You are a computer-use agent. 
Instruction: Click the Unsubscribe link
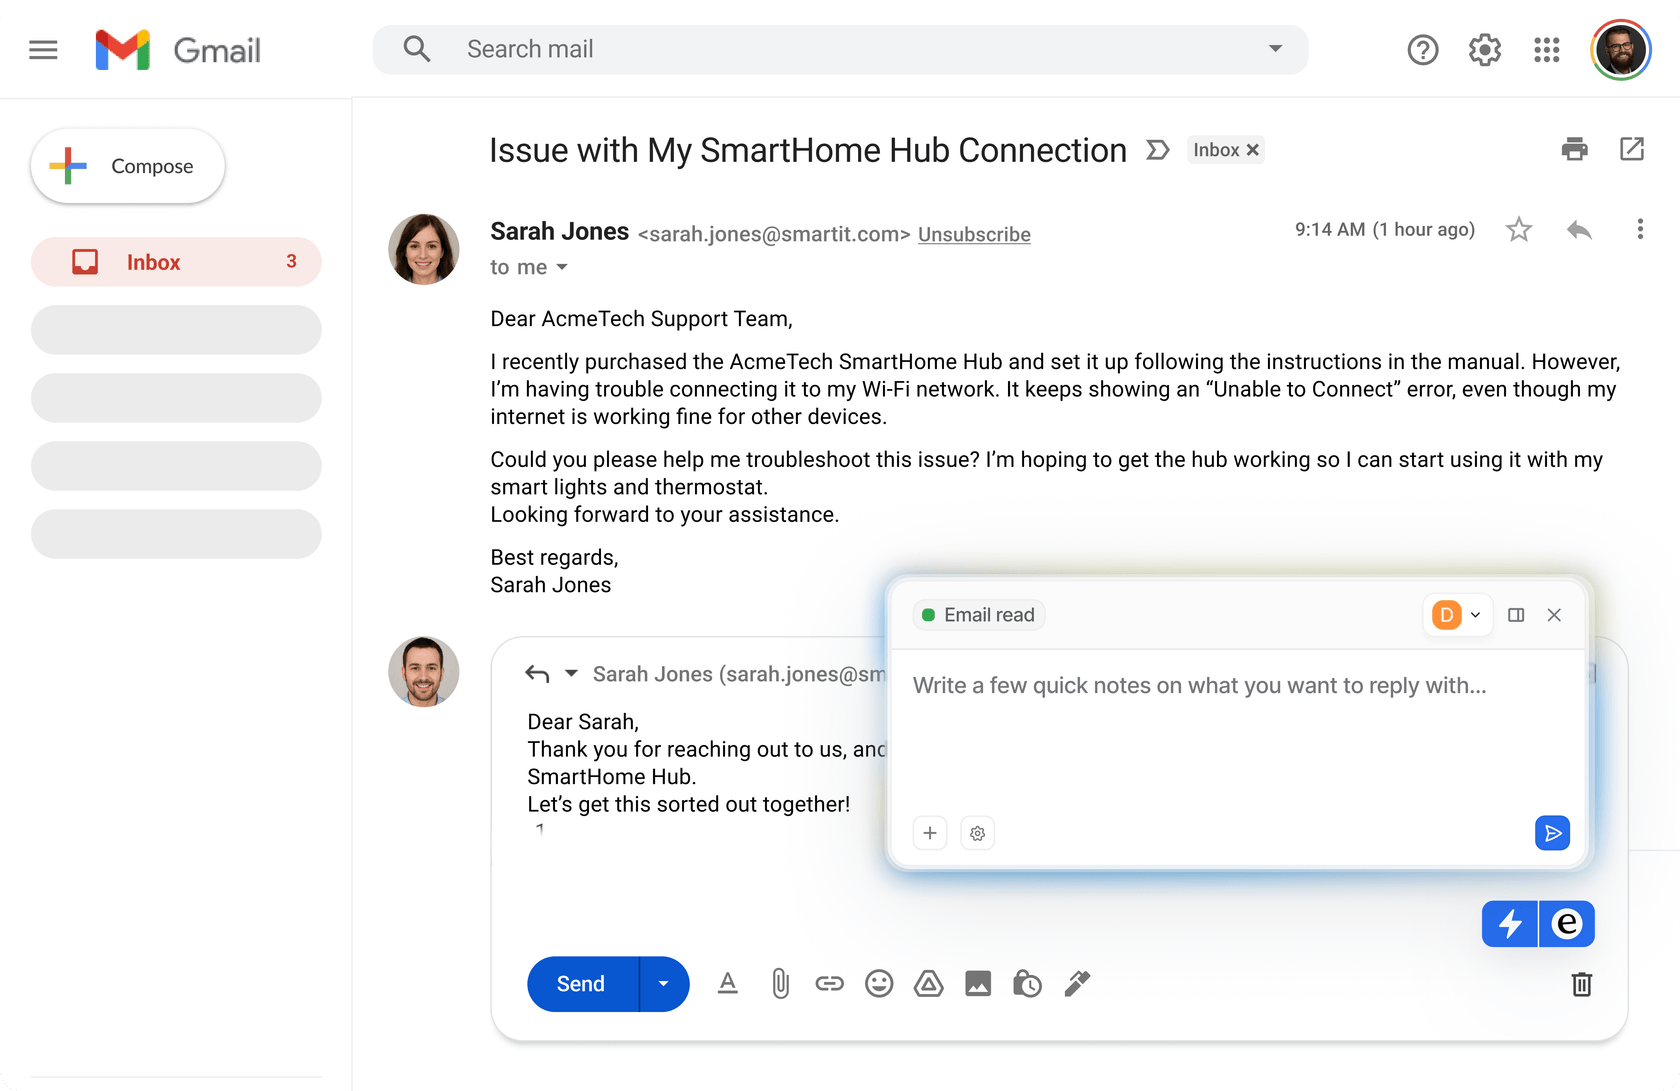[x=974, y=234]
